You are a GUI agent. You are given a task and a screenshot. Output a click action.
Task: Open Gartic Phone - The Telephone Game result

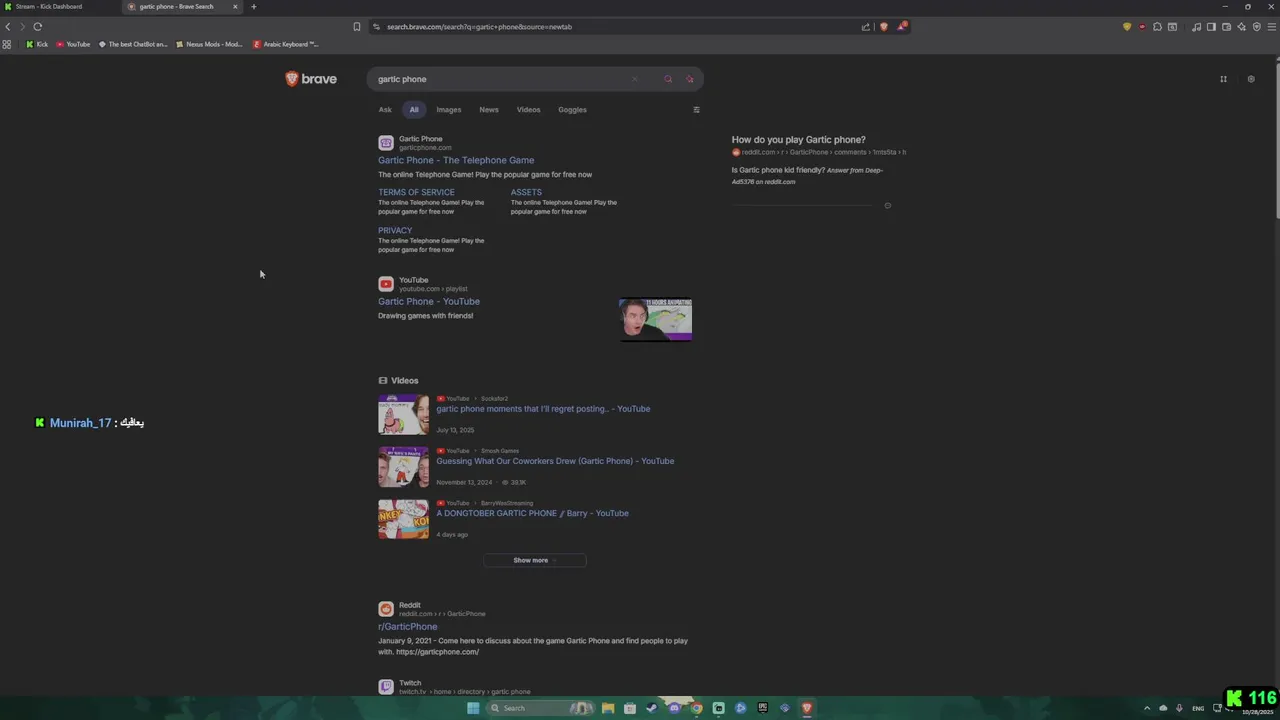(456, 160)
